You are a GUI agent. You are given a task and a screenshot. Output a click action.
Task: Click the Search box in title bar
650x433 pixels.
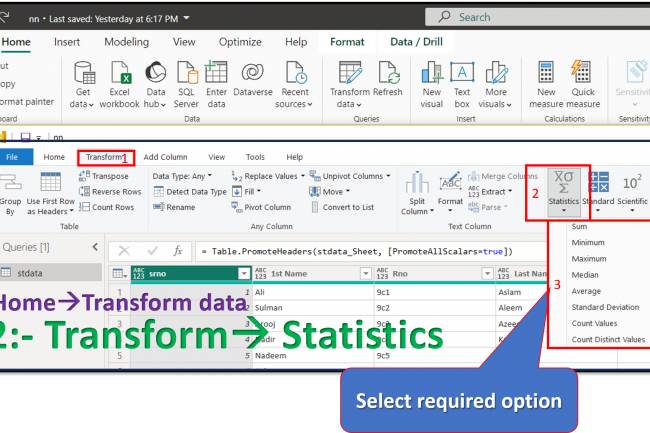pyautogui.click(x=537, y=17)
